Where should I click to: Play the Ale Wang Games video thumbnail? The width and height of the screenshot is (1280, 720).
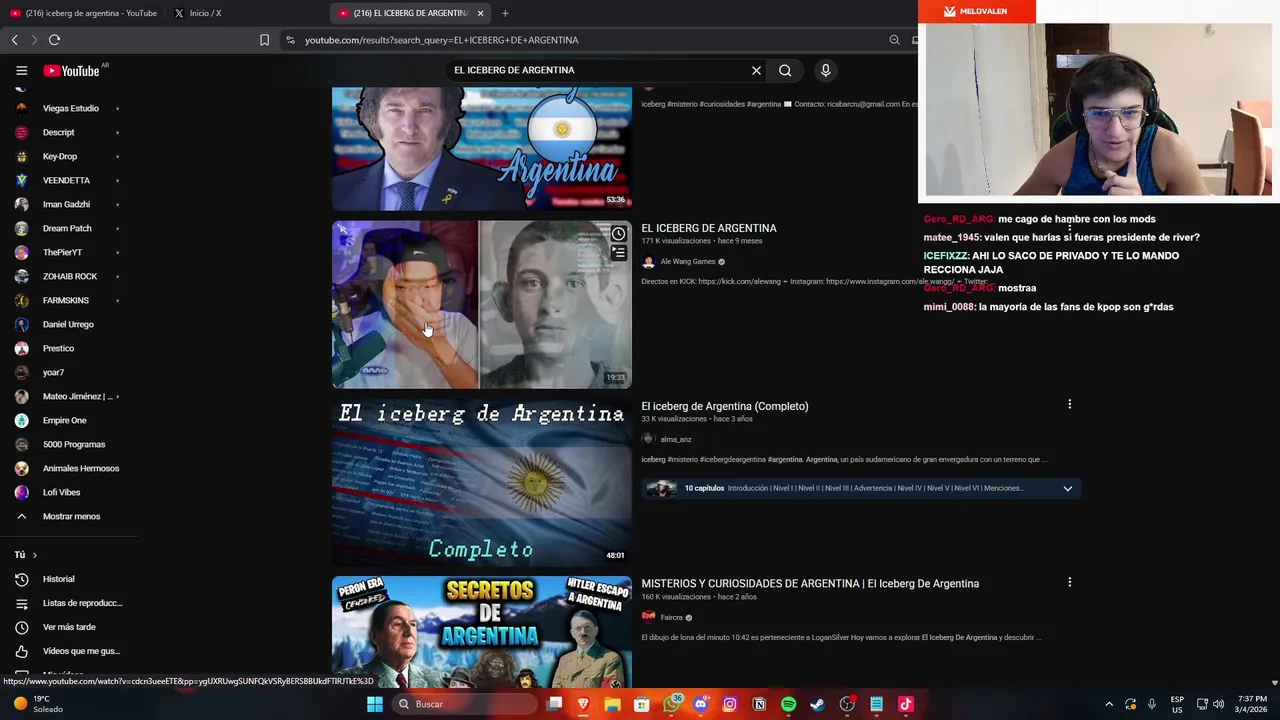click(x=482, y=304)
